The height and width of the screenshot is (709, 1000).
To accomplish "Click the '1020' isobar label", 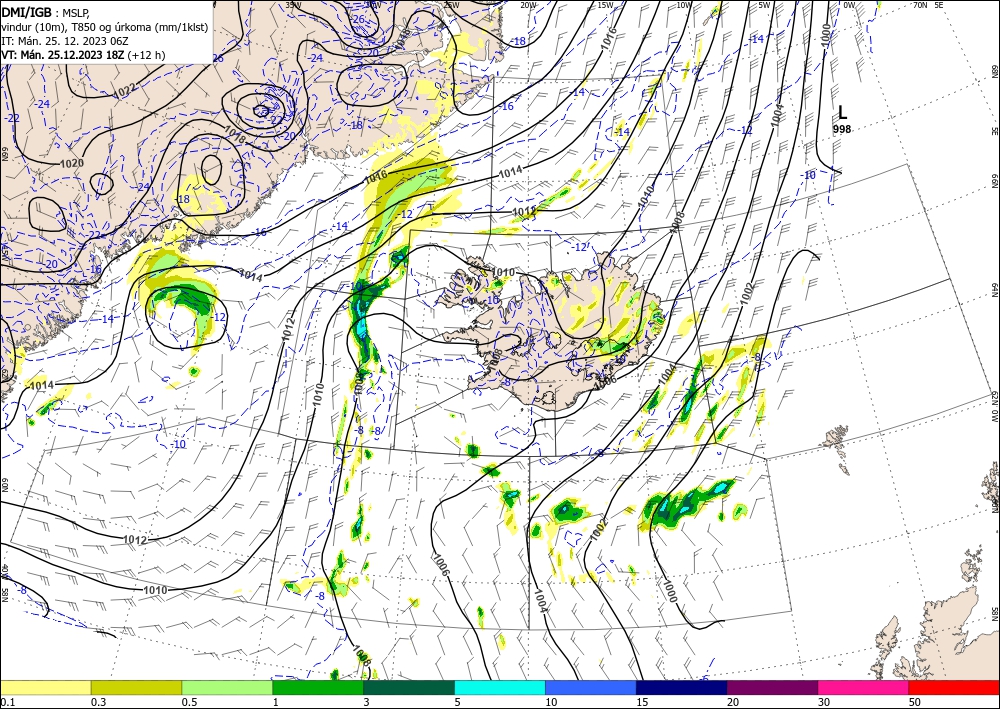I will pos(71,164).
